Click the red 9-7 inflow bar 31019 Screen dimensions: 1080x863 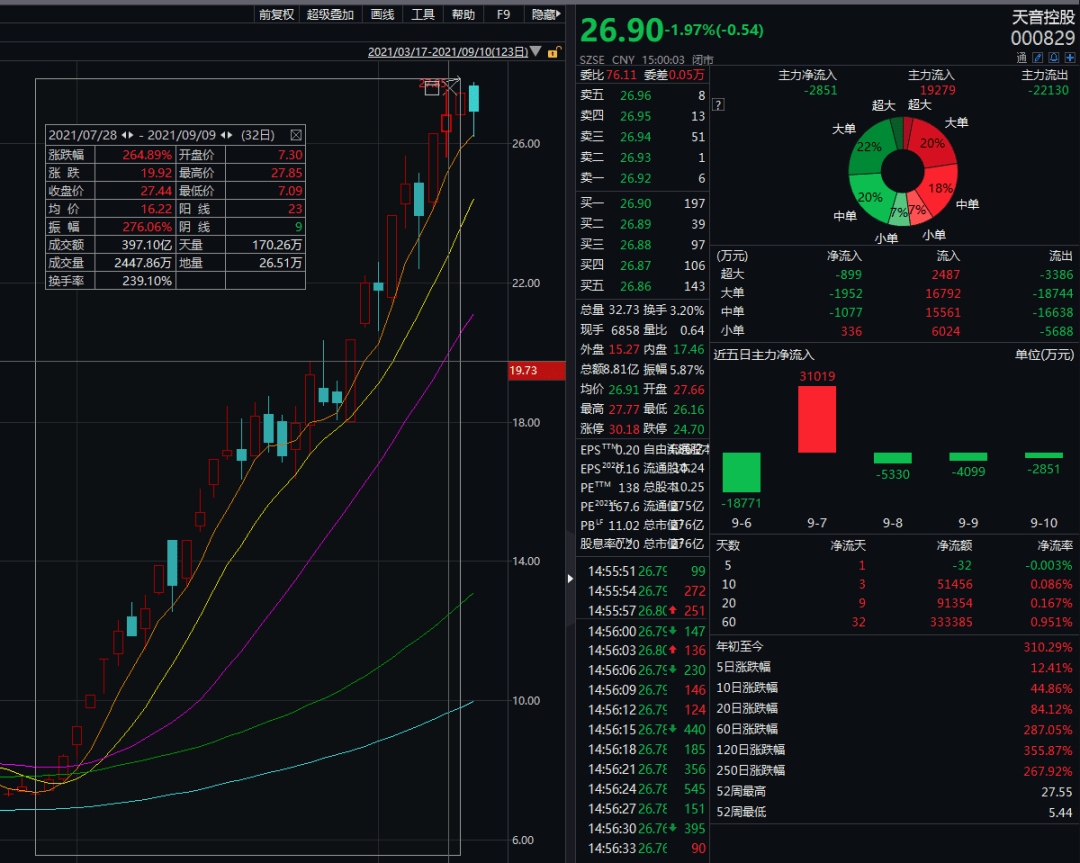click(817, 419)
